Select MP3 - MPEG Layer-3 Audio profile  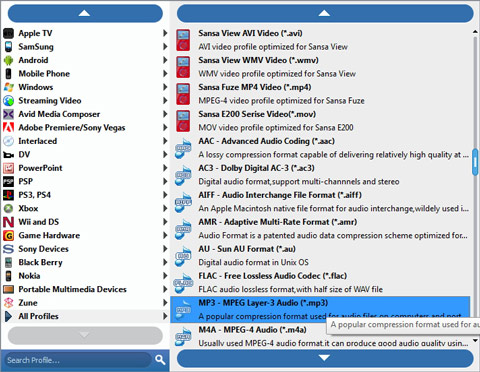320,310
